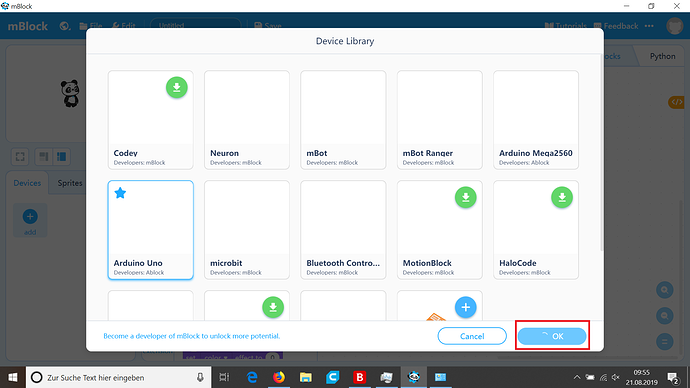
Task: Open the Windows Start menu
Action: tap(13, 377)
